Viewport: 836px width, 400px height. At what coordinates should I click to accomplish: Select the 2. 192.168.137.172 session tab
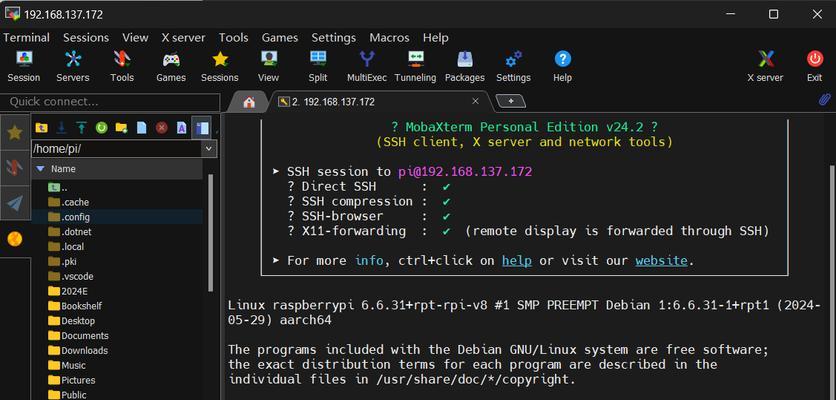[332, 102]
